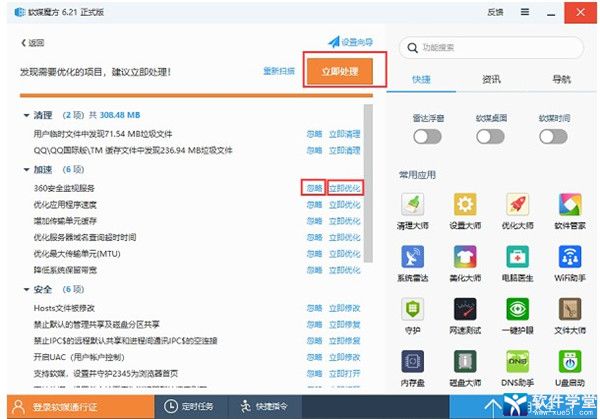Open 系统雷达 satellite dish icon
The image size is (600, 419).
pos(412,256)
